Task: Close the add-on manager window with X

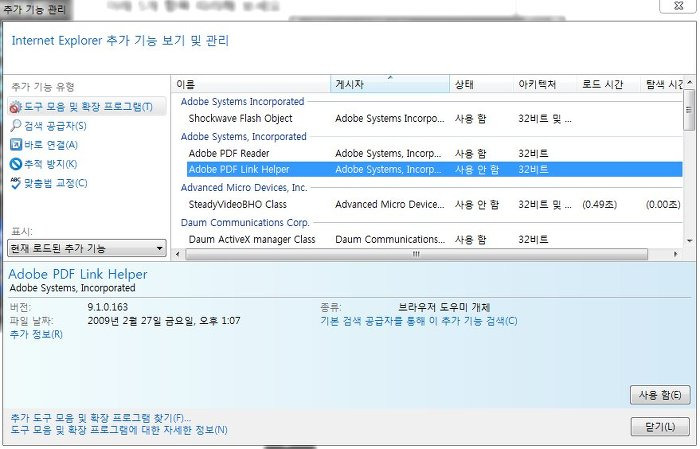Action: (678, 5)
